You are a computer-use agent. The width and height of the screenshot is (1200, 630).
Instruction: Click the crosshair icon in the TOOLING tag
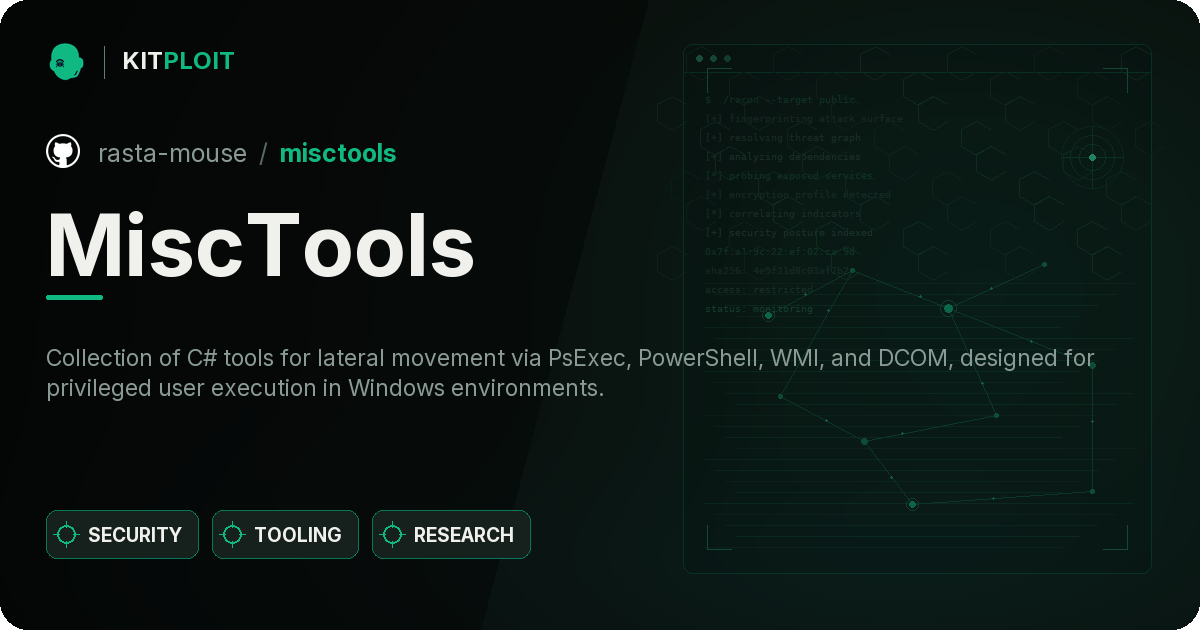click(x=233, y=535)
